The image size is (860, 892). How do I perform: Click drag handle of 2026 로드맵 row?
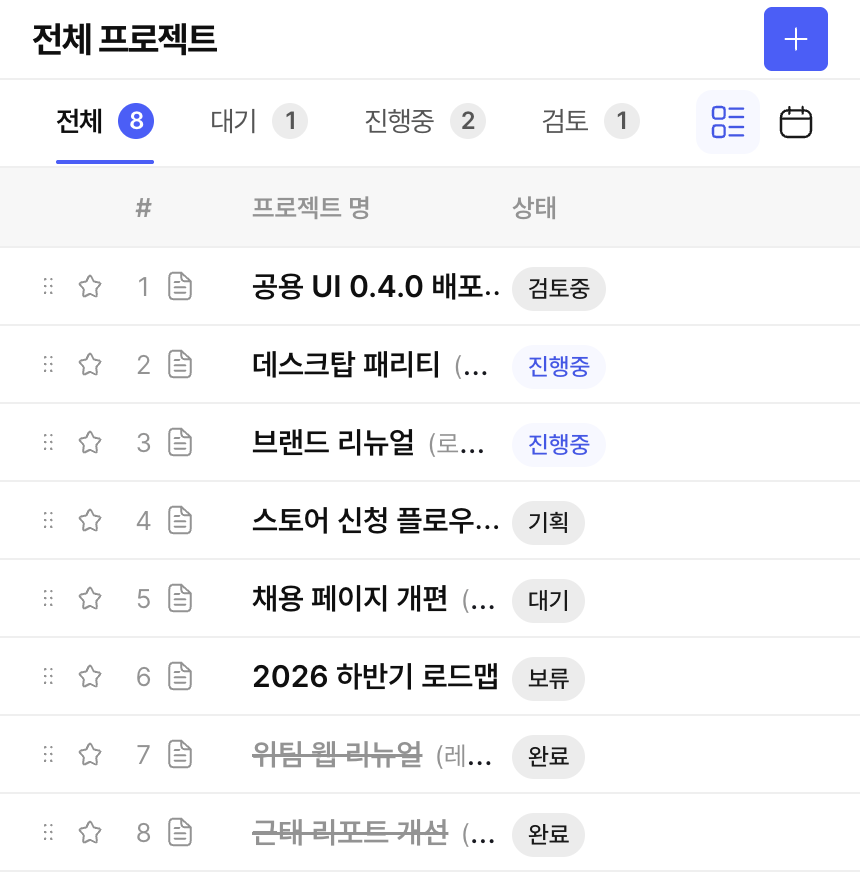(48, 676)
